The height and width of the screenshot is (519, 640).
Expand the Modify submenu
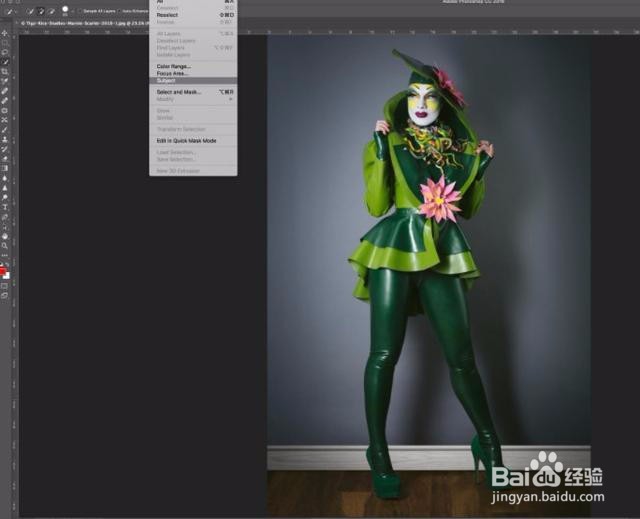(193, 99)
